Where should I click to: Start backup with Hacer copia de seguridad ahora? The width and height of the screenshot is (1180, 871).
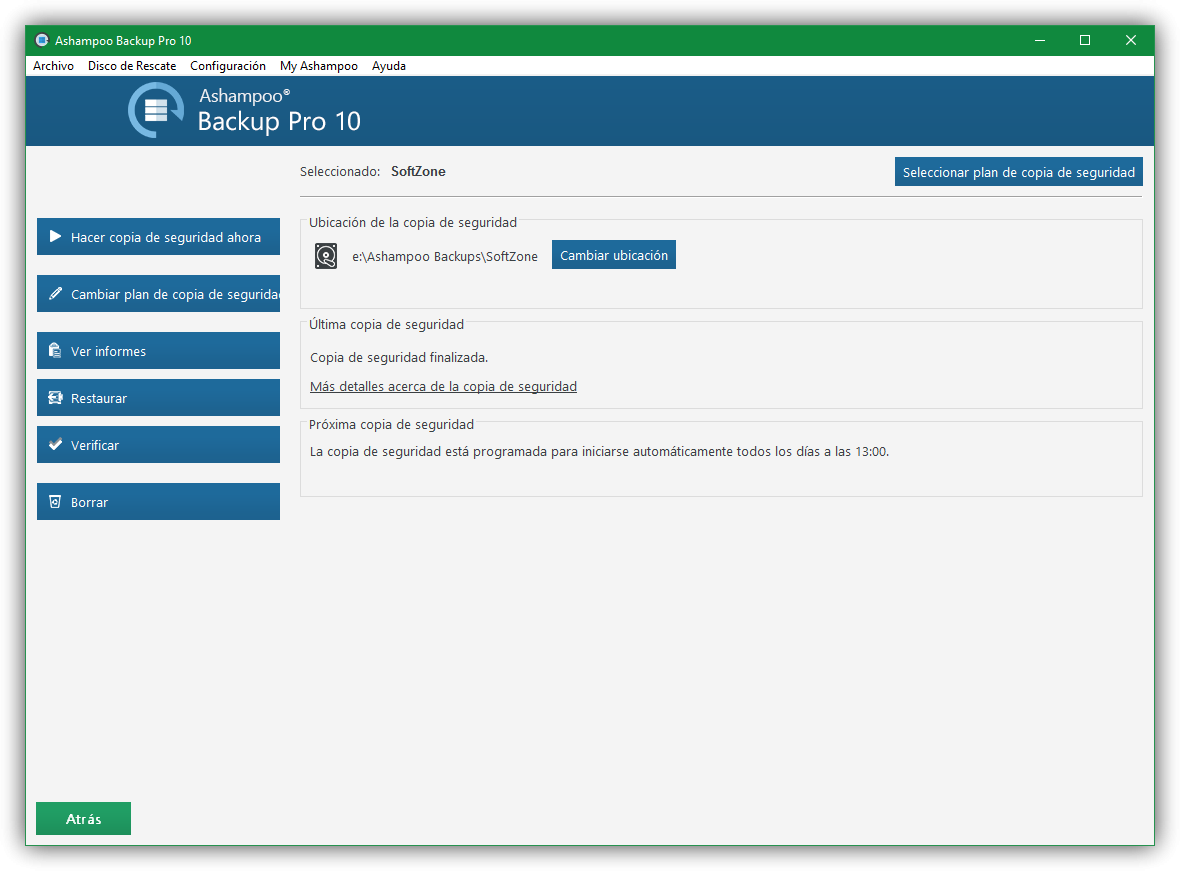coord(158,236)
